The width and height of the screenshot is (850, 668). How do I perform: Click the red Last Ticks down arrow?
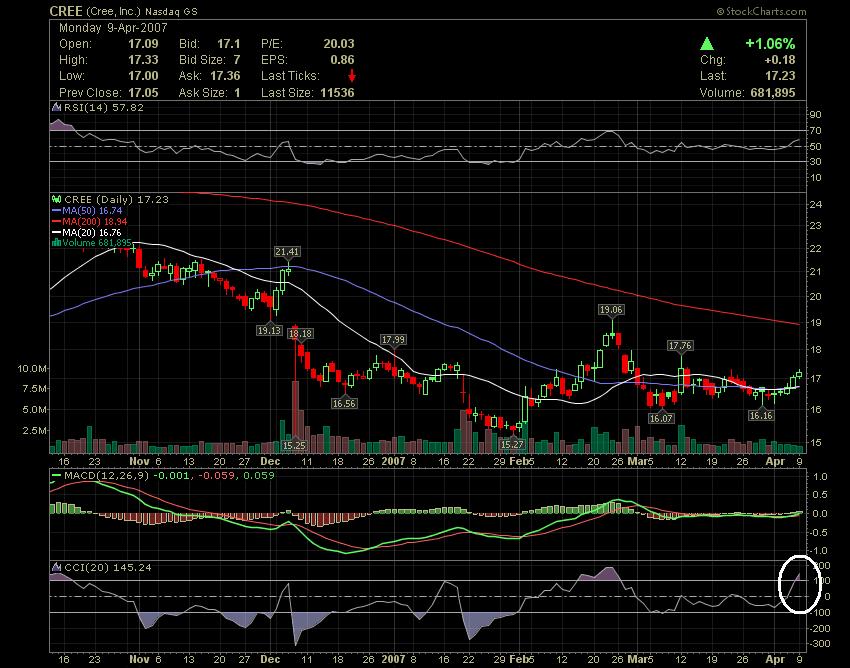[352, 75]
